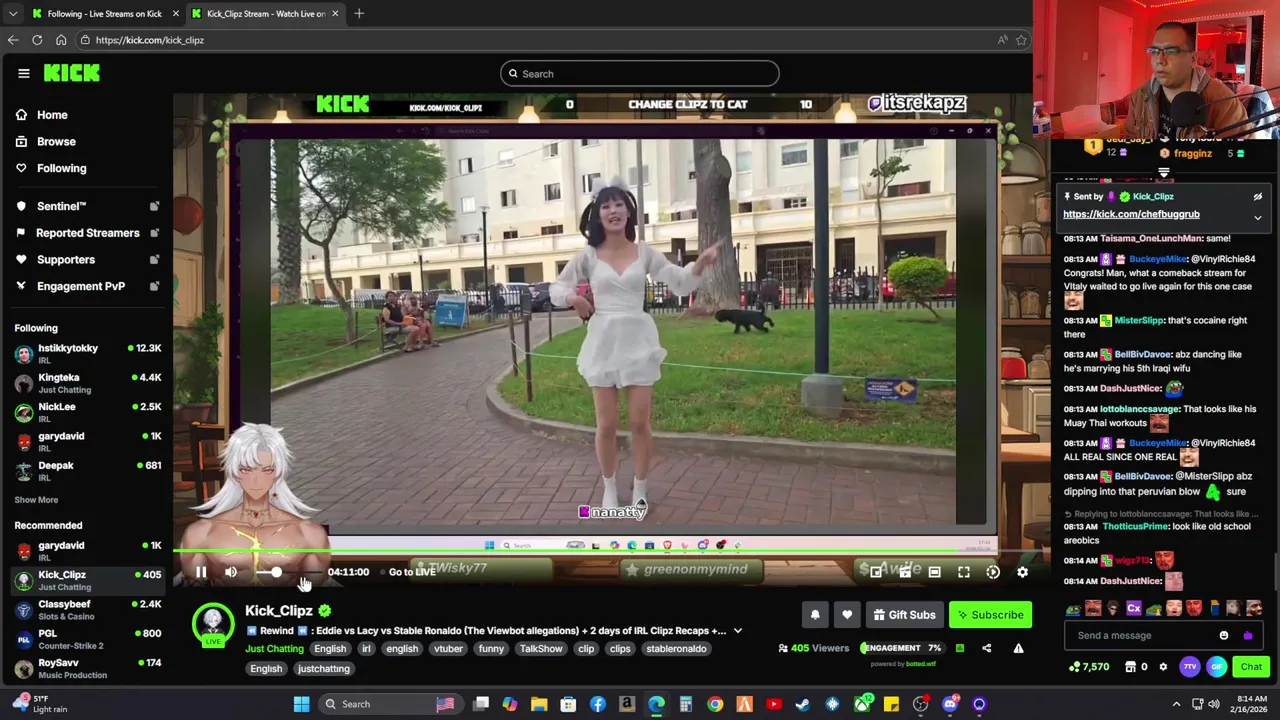1280x720 pixels.
Task: Open the Windows Start menu
Action: click(301, 704)
